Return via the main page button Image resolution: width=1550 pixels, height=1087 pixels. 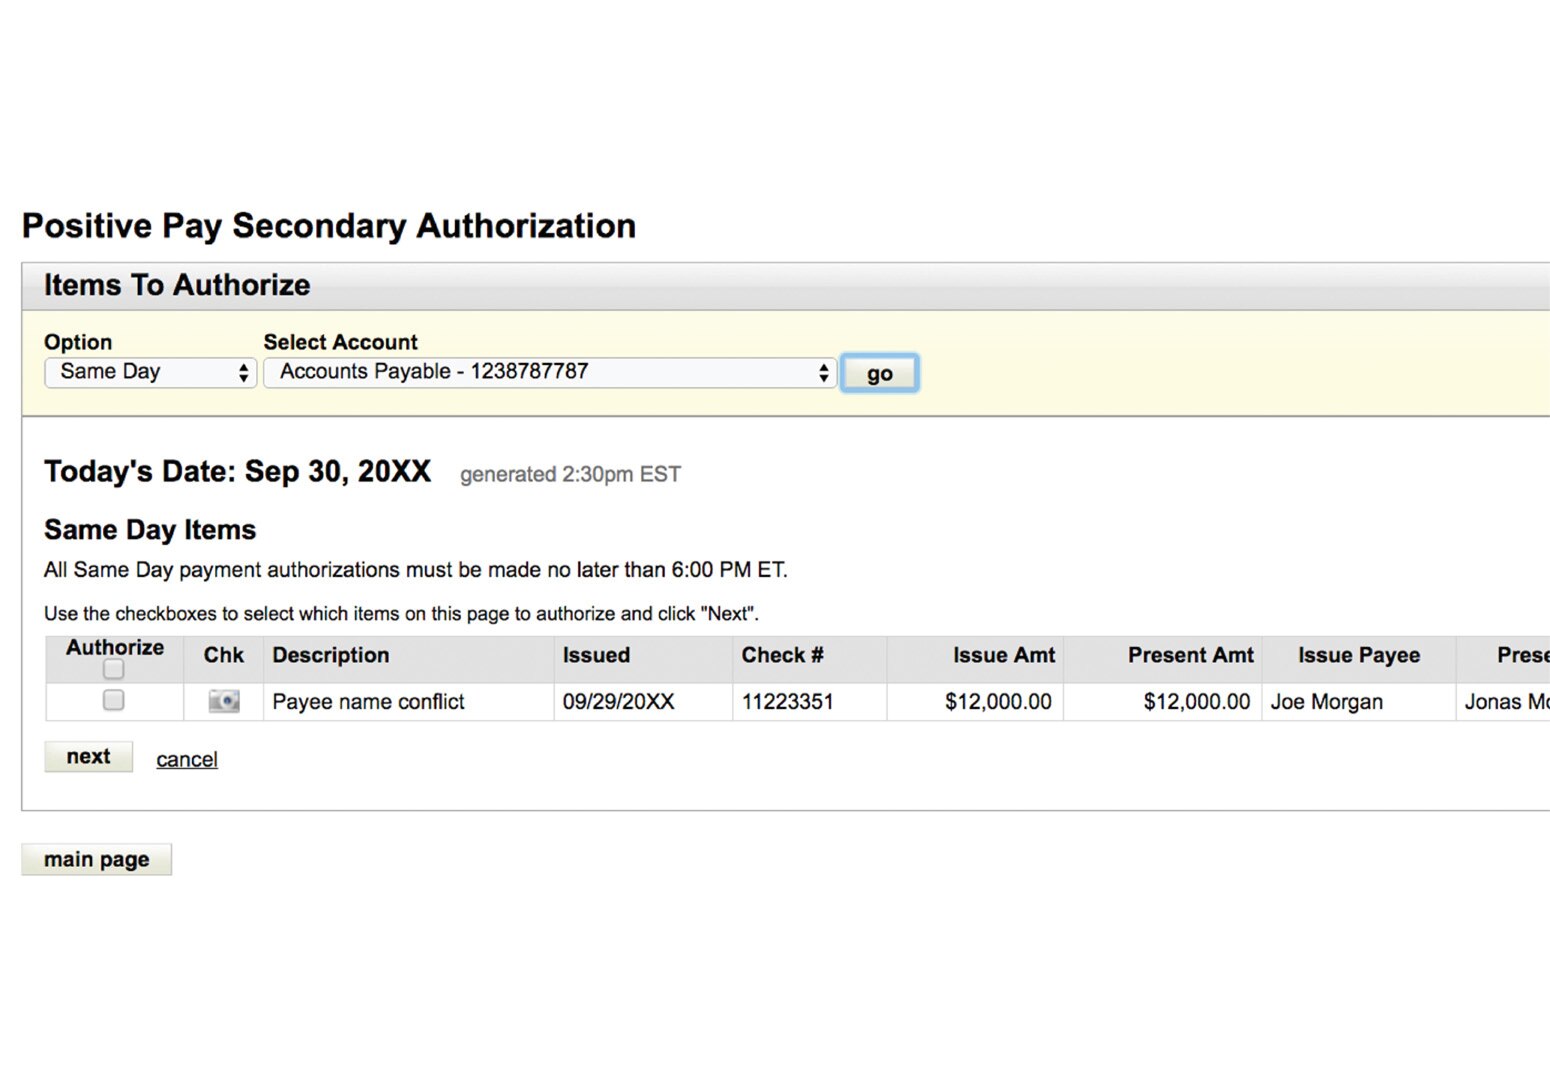pyautogui.click(x=96, y=859)
